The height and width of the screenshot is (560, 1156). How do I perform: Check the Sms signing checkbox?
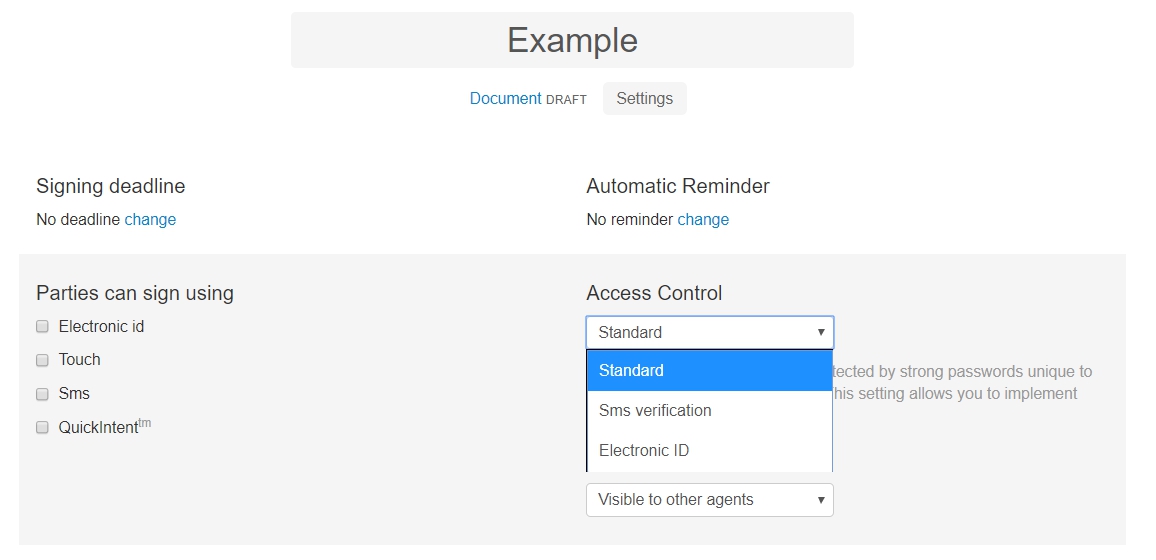click(42, 394)
